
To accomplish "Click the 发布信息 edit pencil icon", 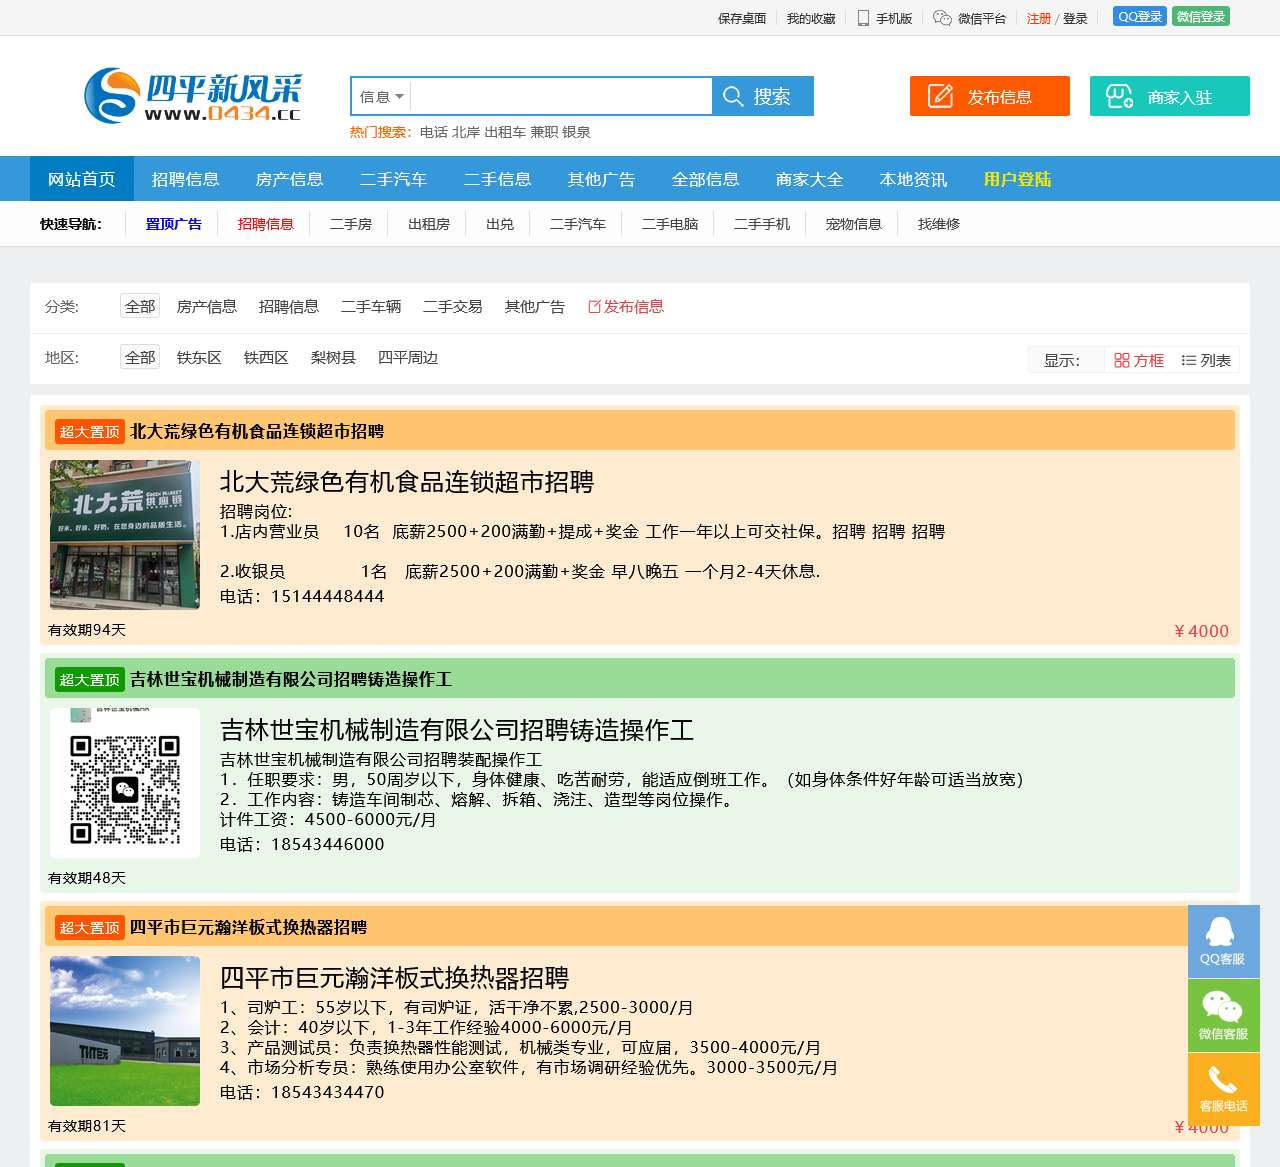I will tap(941, 96).
